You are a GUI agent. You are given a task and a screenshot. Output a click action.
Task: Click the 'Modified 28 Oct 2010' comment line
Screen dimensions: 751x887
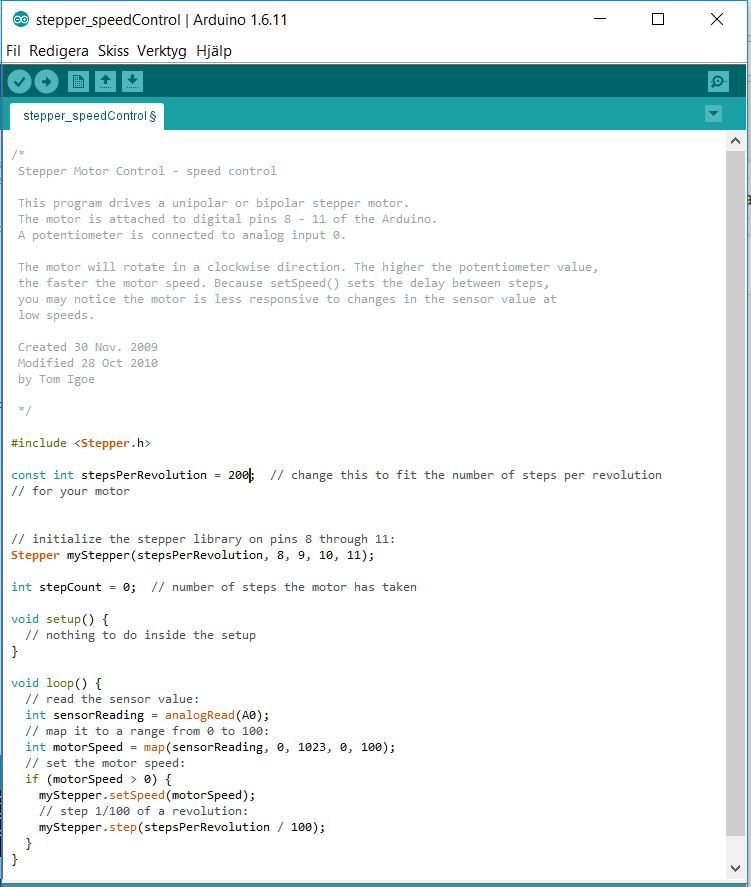pos(88,363)
